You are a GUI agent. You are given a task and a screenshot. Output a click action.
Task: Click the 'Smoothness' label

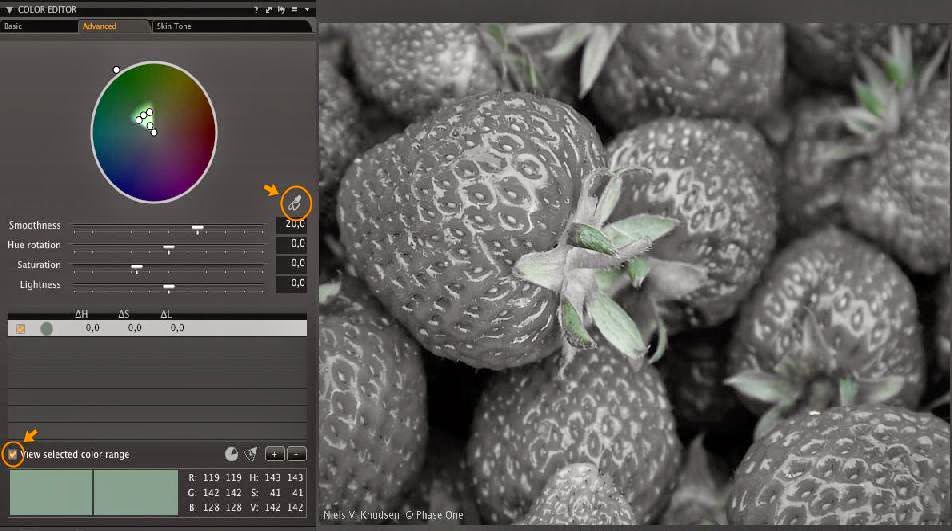click(35, 225)
